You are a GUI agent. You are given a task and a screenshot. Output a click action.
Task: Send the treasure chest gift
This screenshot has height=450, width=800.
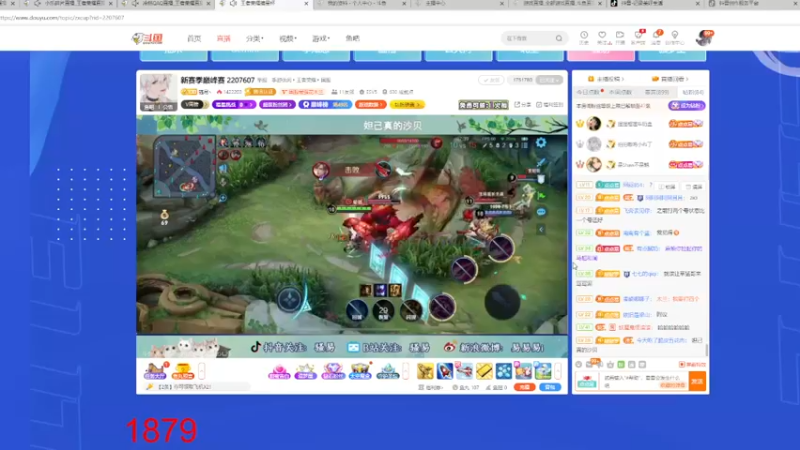(x=360, y=371)
